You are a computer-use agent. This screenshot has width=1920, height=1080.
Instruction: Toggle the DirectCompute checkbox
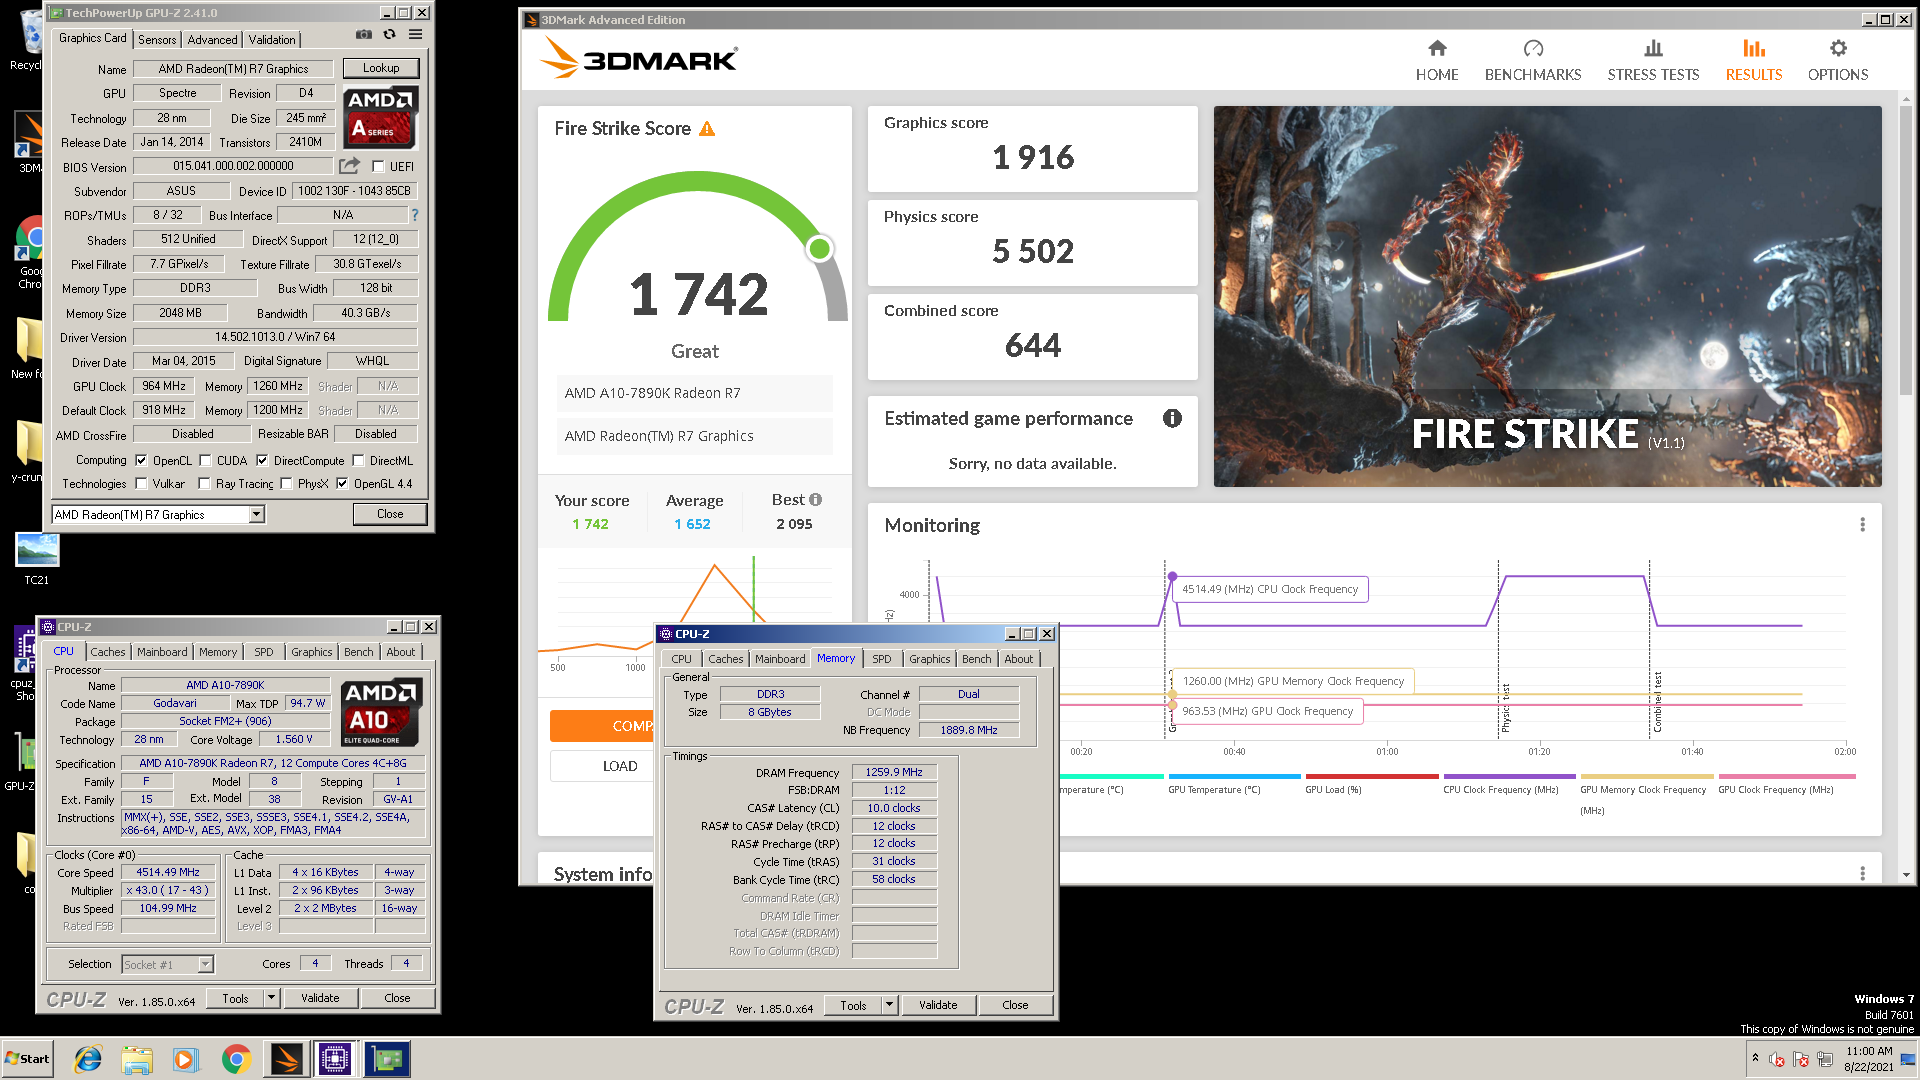[262, 461]
